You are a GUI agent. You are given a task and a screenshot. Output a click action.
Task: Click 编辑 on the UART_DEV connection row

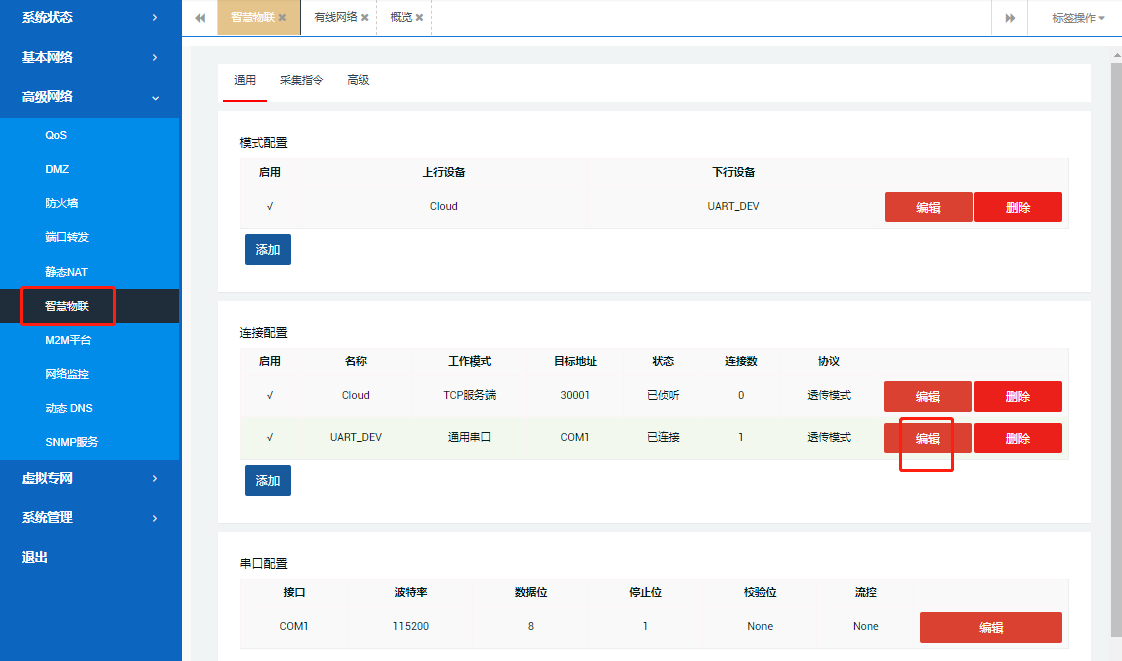(x=927, y=438)
